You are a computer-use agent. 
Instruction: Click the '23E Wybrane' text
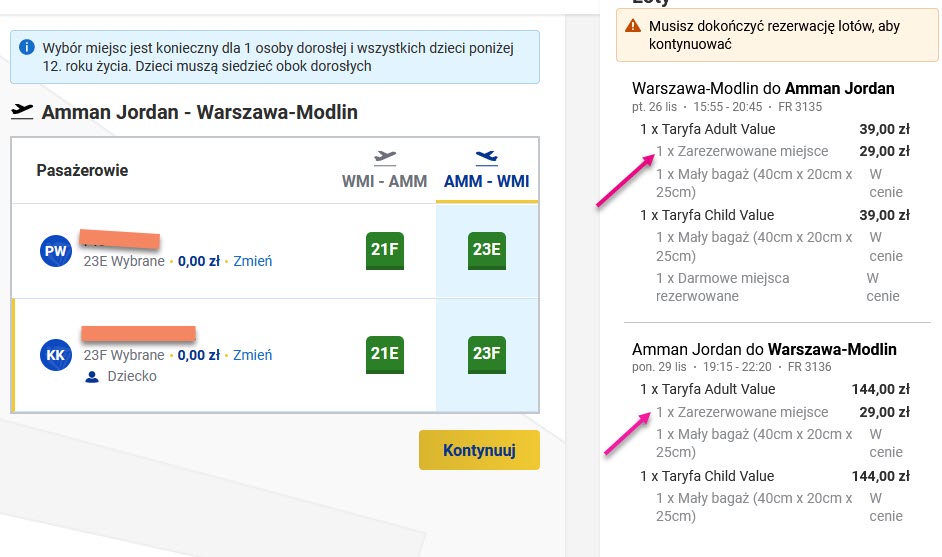(124, 261)
